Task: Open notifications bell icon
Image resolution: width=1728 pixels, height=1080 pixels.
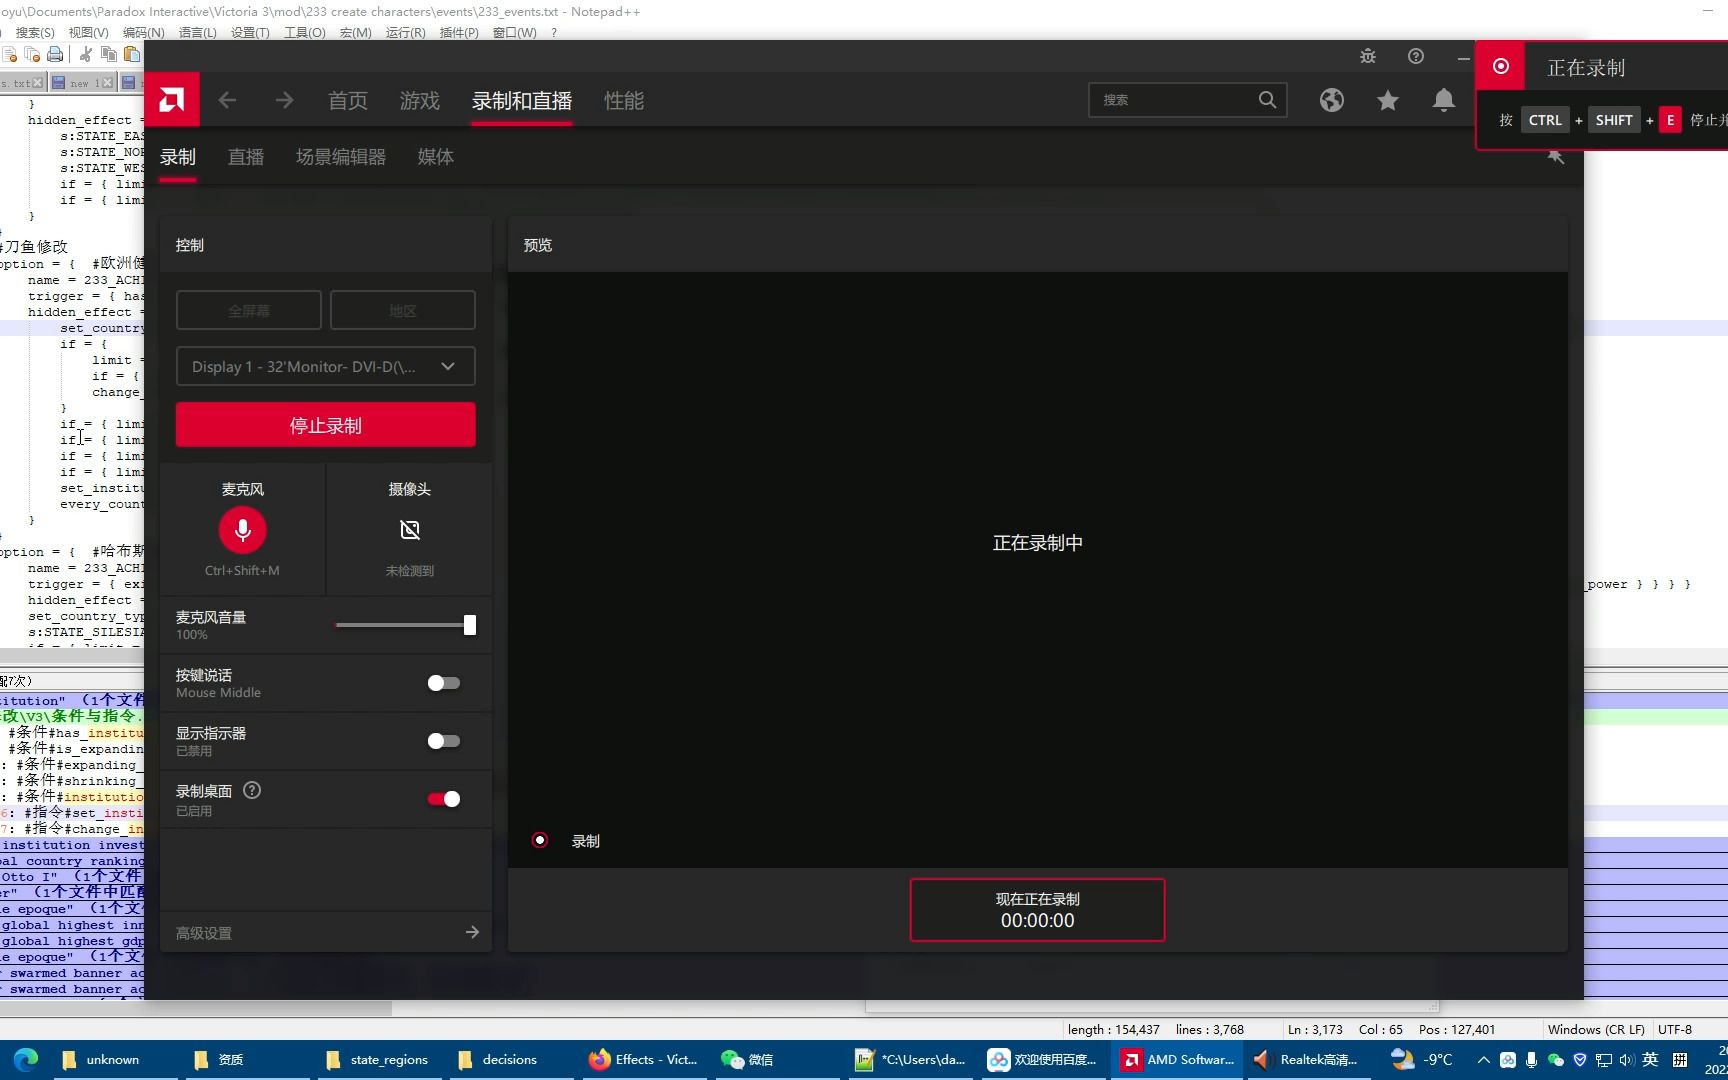Action: (x=1443, y=100)
